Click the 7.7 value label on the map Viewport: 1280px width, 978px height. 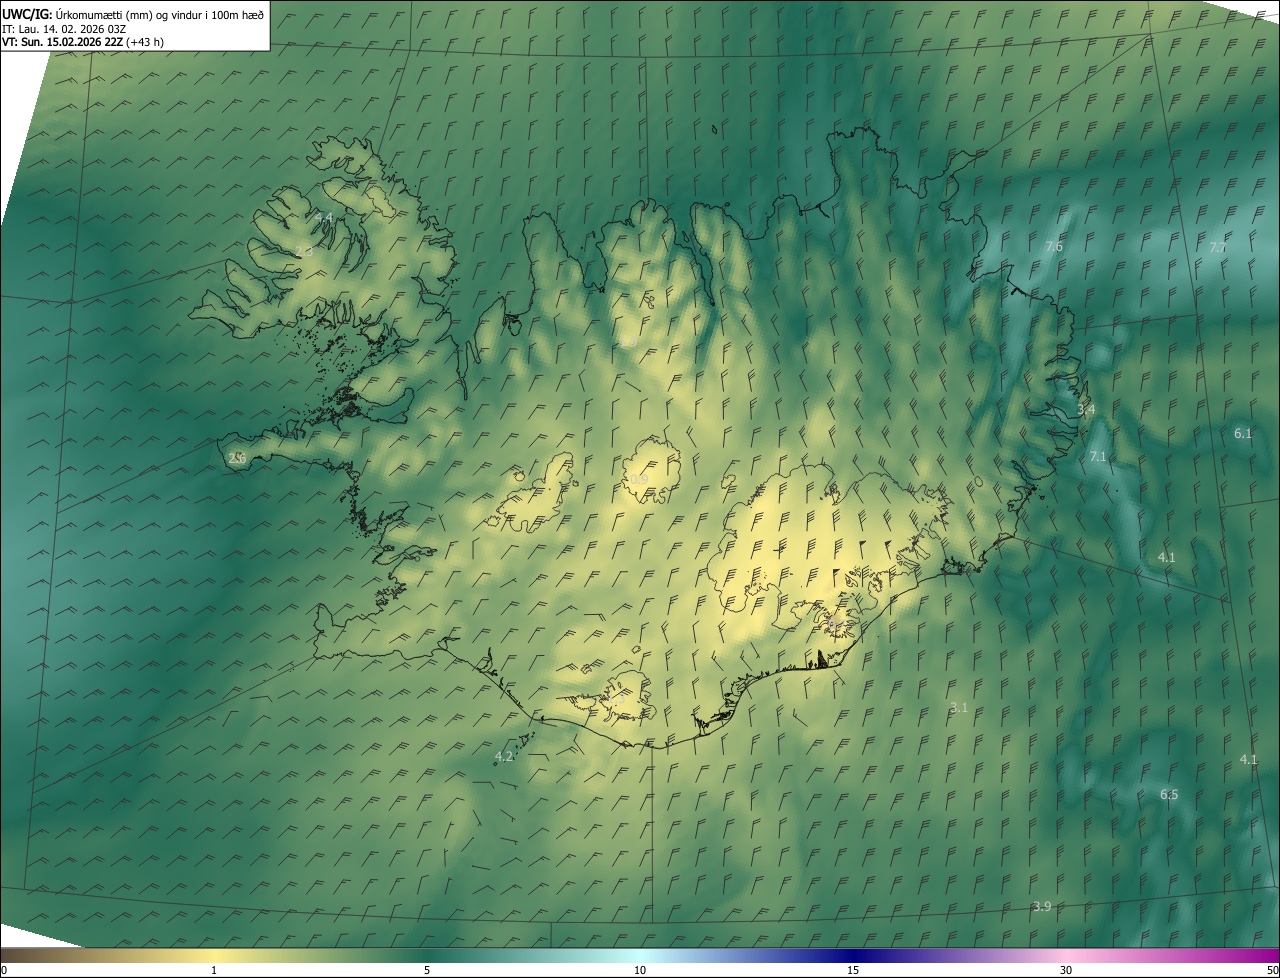[1218, 247]
